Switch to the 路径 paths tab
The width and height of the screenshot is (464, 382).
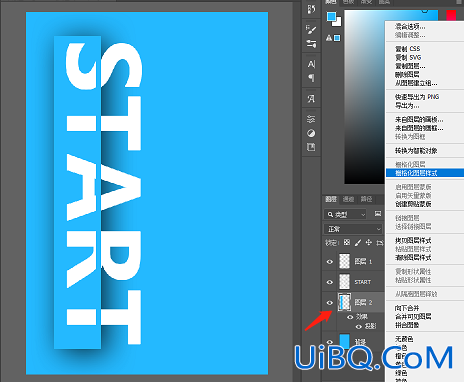366,199
